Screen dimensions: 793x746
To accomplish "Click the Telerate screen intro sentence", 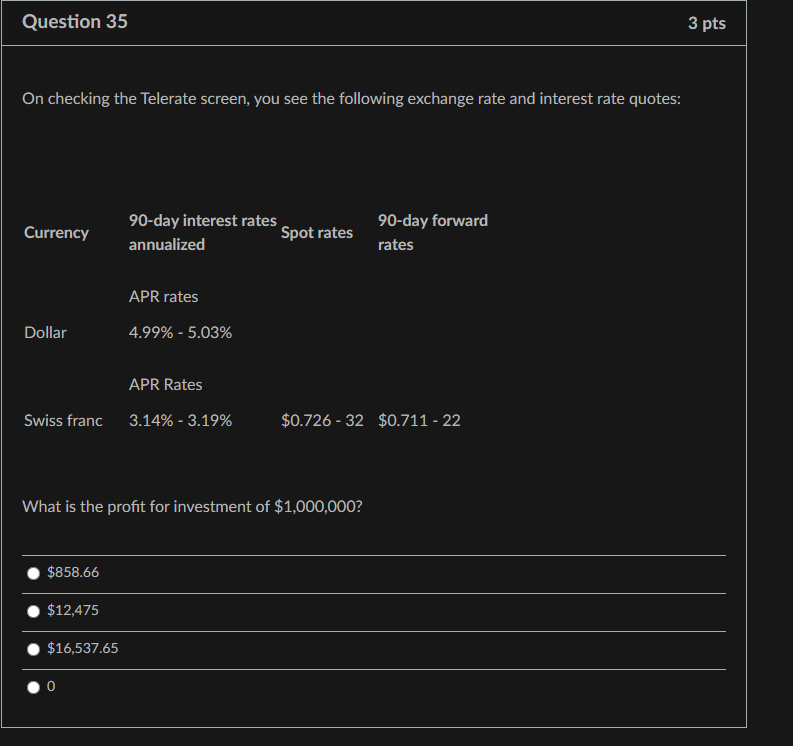I will click(351, 99).
